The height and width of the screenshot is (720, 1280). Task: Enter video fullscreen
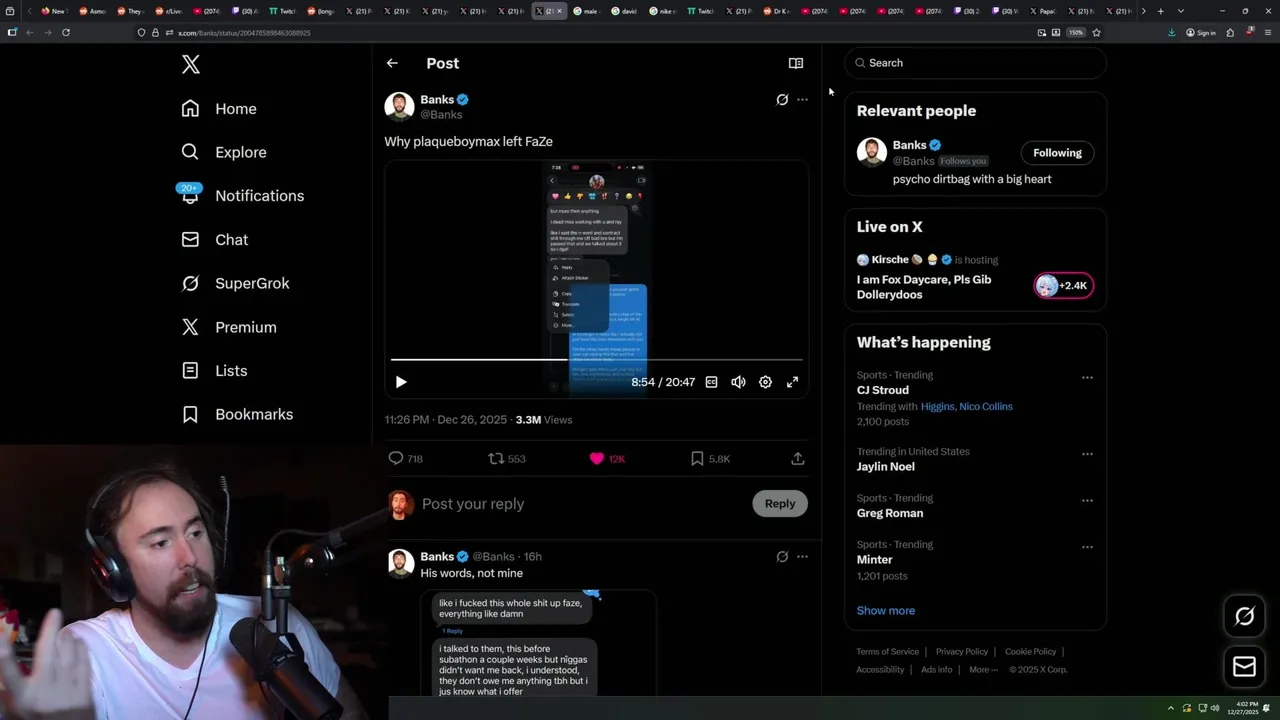(792, 382)
